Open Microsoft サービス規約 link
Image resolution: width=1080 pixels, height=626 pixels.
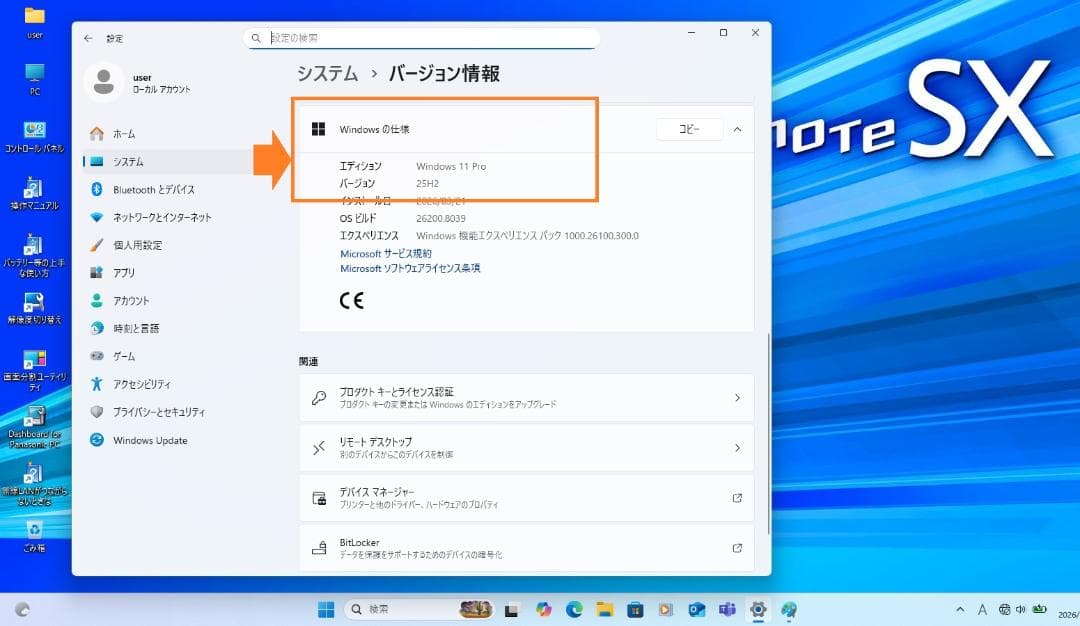click(386, 253)
